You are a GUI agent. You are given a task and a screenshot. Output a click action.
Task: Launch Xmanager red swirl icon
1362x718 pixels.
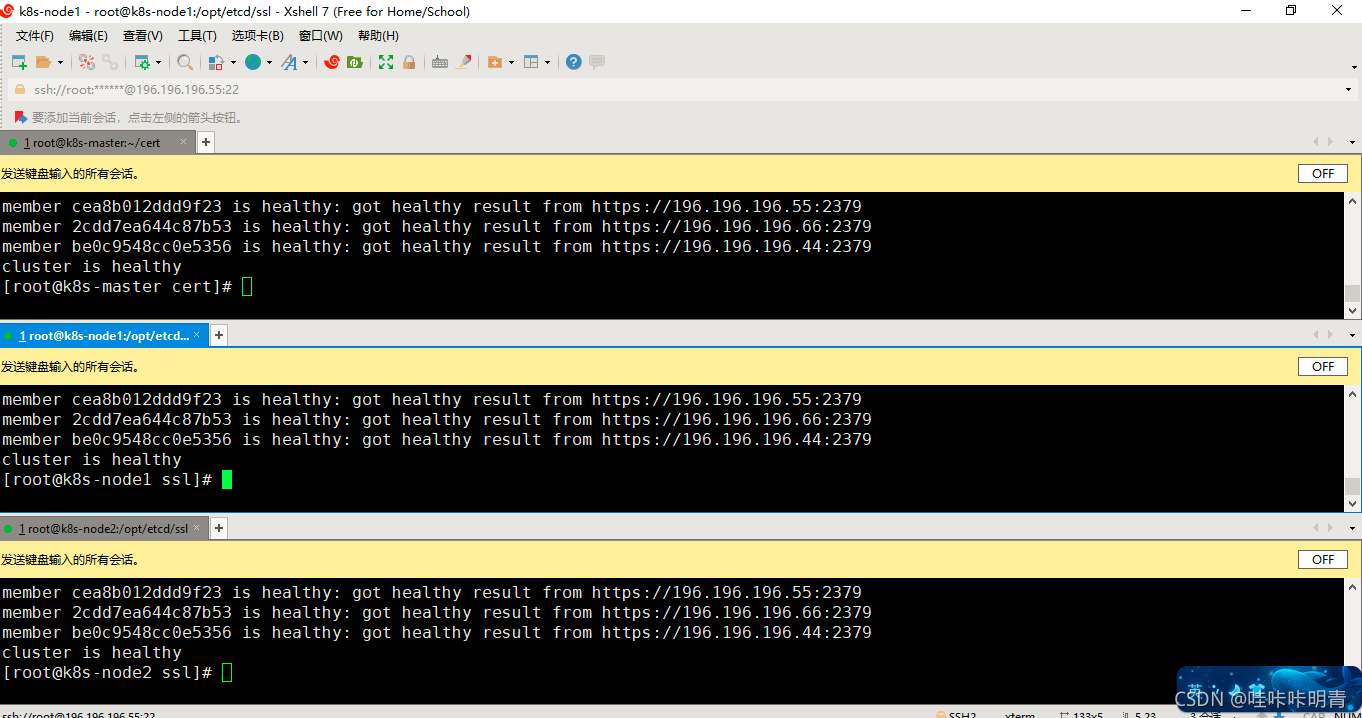pos(332,62)
